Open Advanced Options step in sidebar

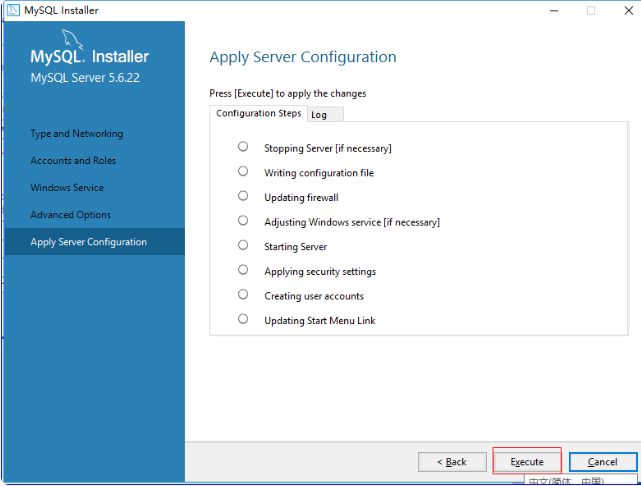tap(70, 215)
